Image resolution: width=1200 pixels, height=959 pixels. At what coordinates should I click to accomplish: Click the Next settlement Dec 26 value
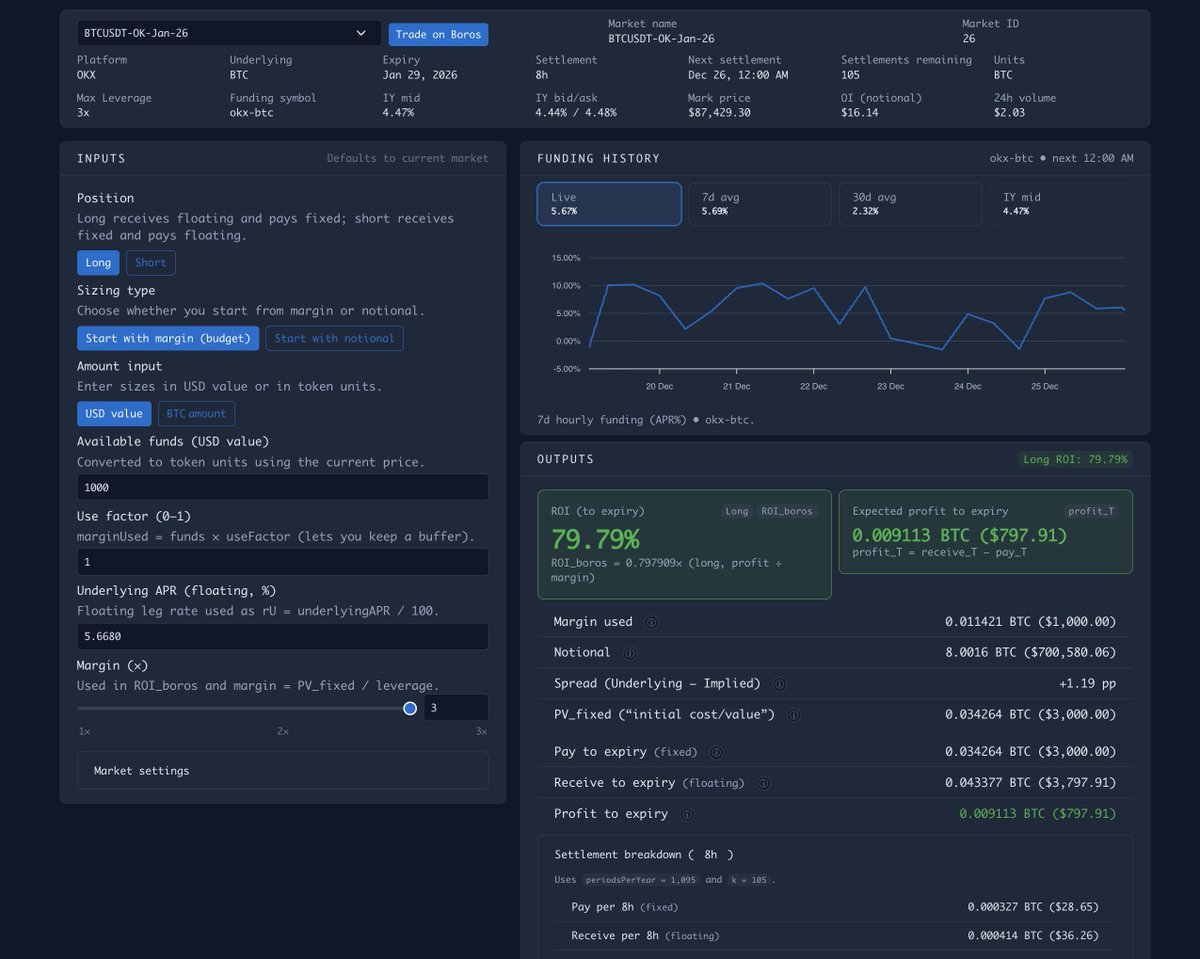738,75
